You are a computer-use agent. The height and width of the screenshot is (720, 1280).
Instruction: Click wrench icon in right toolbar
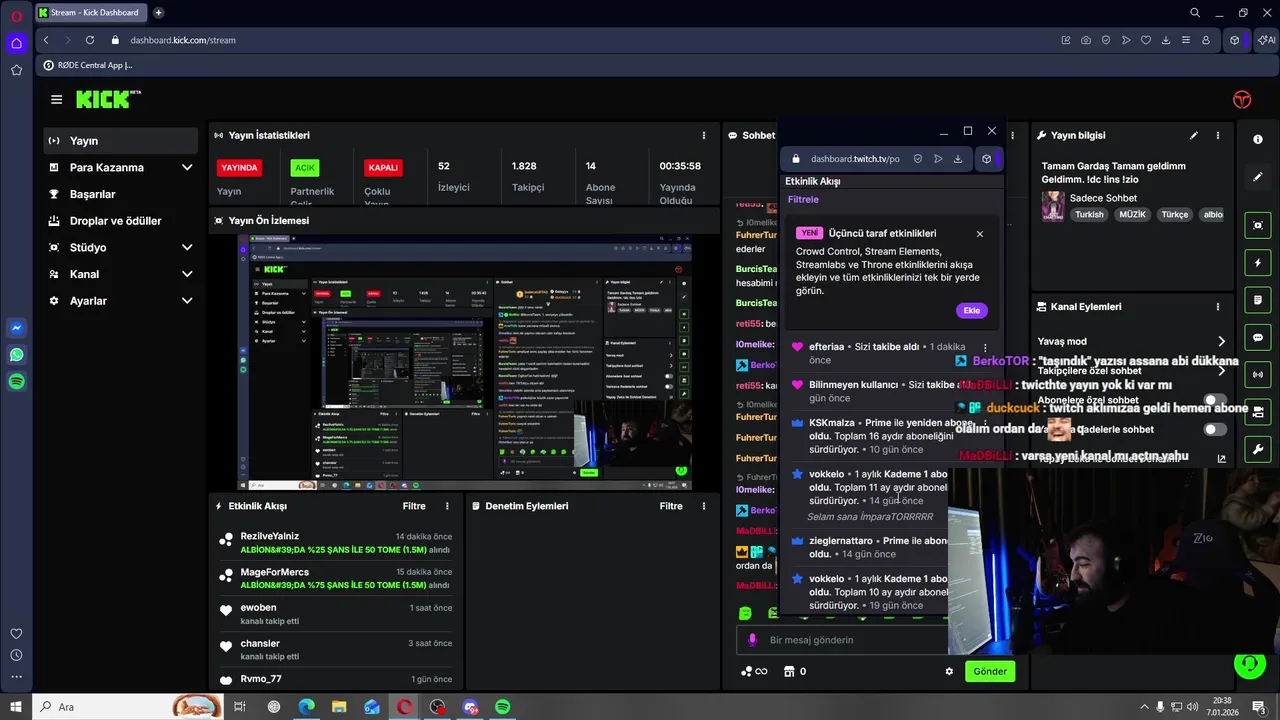point(1258,449)
